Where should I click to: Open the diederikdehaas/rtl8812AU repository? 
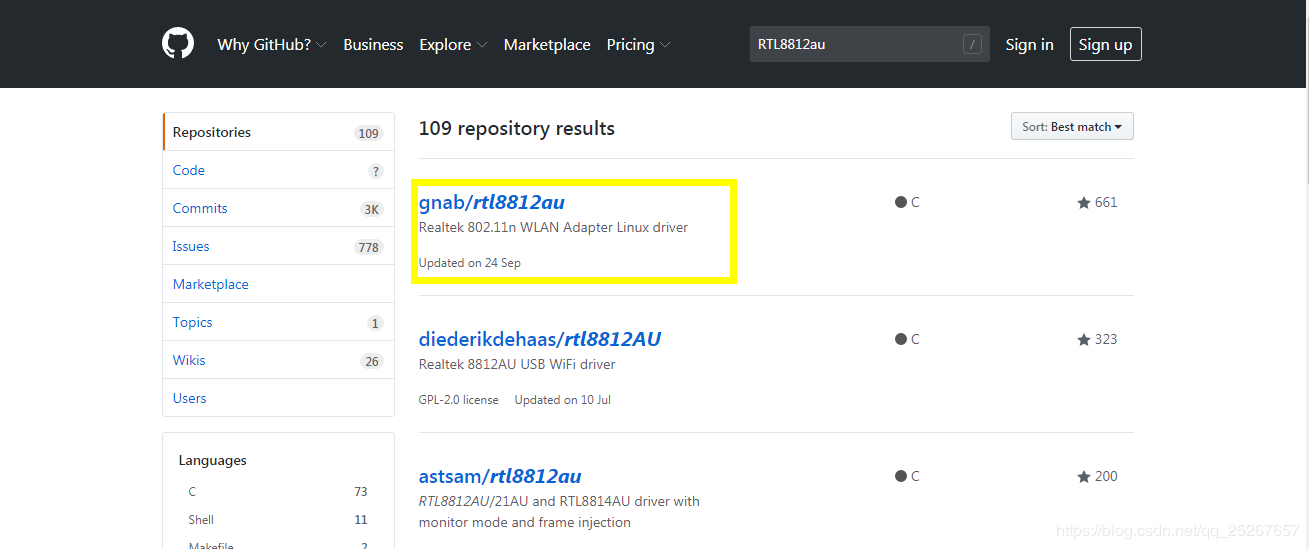[540, 339]
